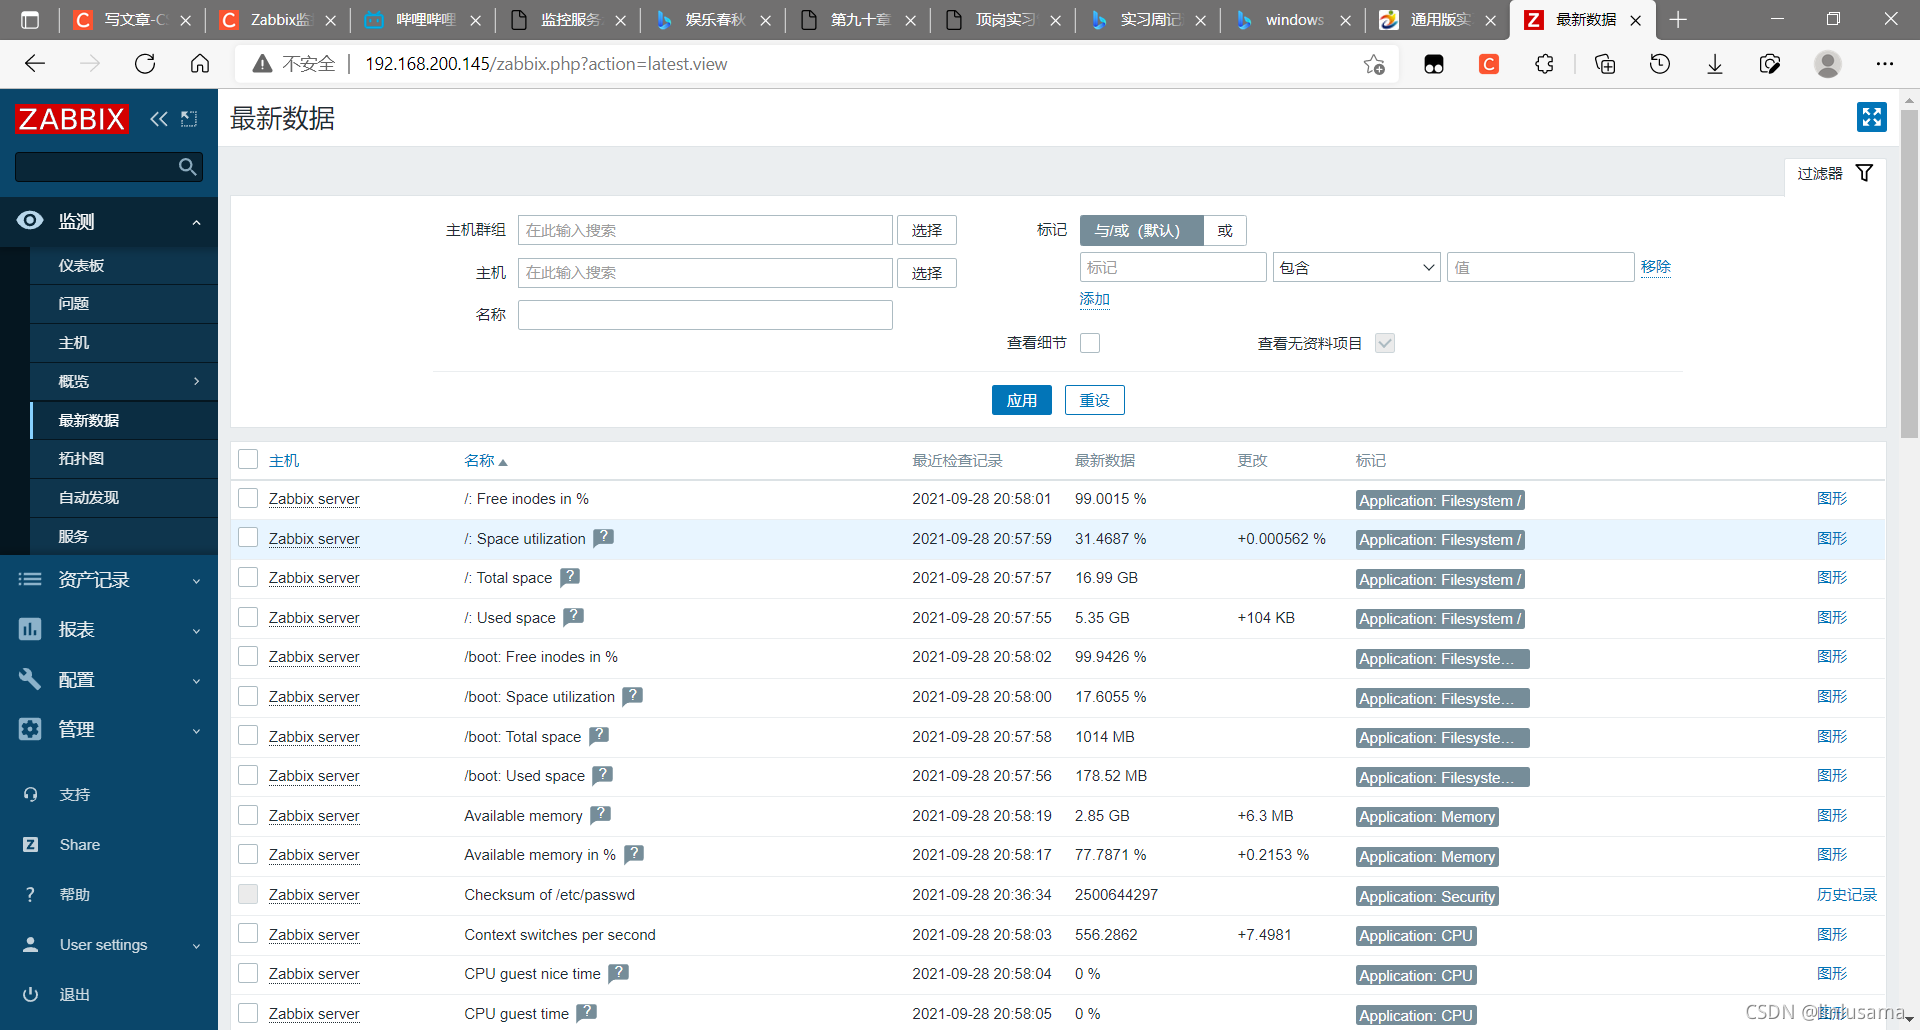Check the /boot: Total space row
The height and width of the screenshot is (1030, 1920).
point(248,736)
